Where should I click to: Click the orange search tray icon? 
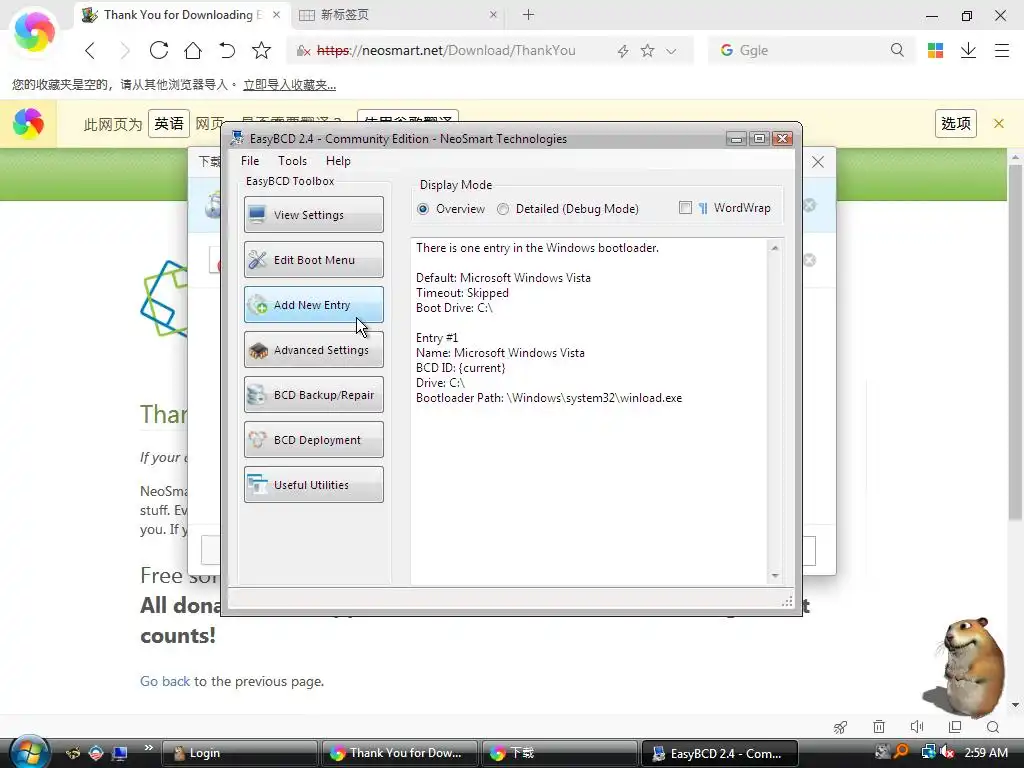pyautogui.click(x=901, y=752)
